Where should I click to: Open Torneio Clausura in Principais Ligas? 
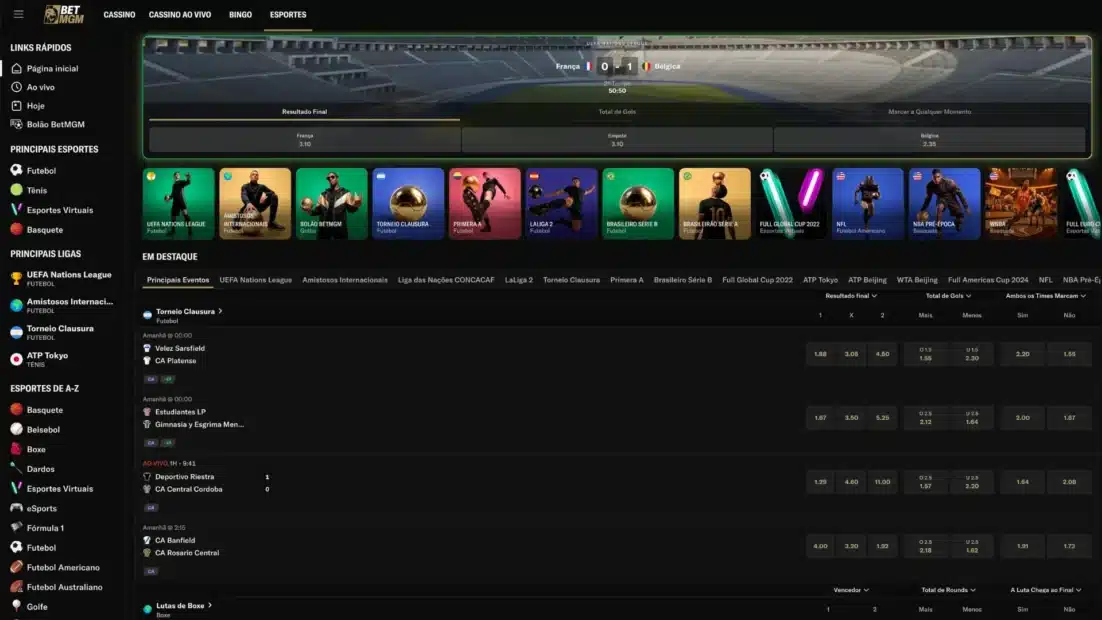point(60,332)
